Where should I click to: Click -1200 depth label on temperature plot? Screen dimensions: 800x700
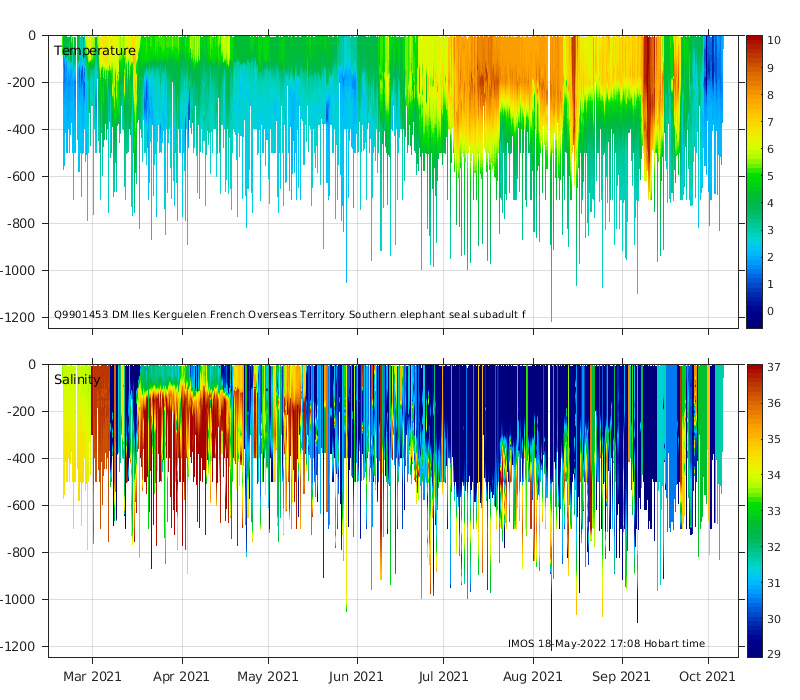coord(17,317)
